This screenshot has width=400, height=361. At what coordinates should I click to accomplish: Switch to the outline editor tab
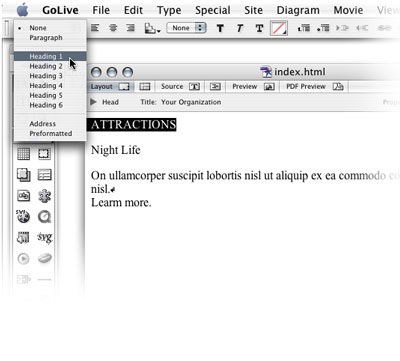pos(215,87)
